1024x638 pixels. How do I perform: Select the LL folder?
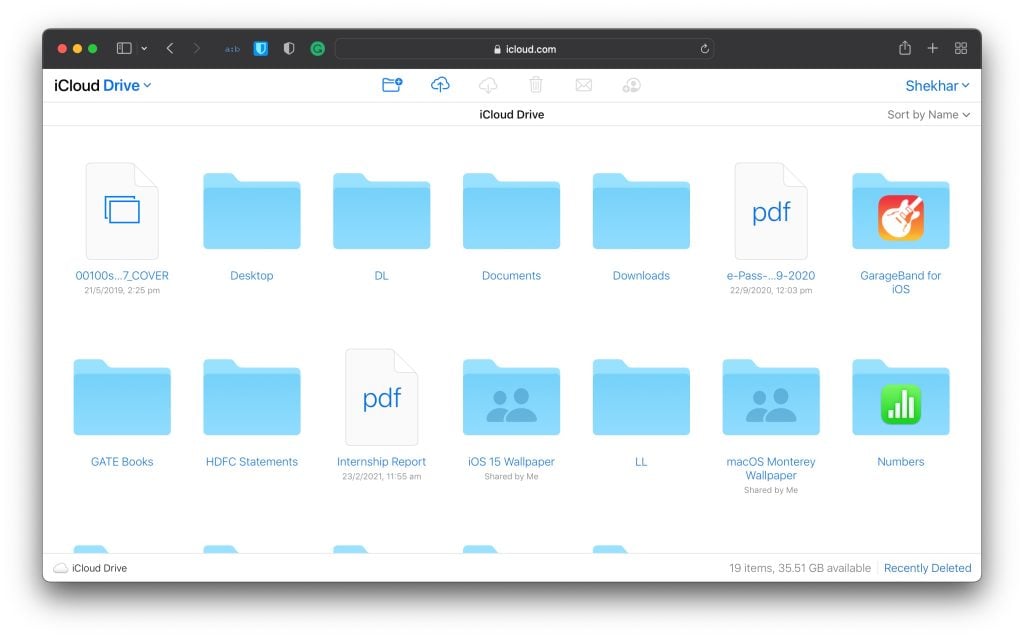[x=641, y=398]
